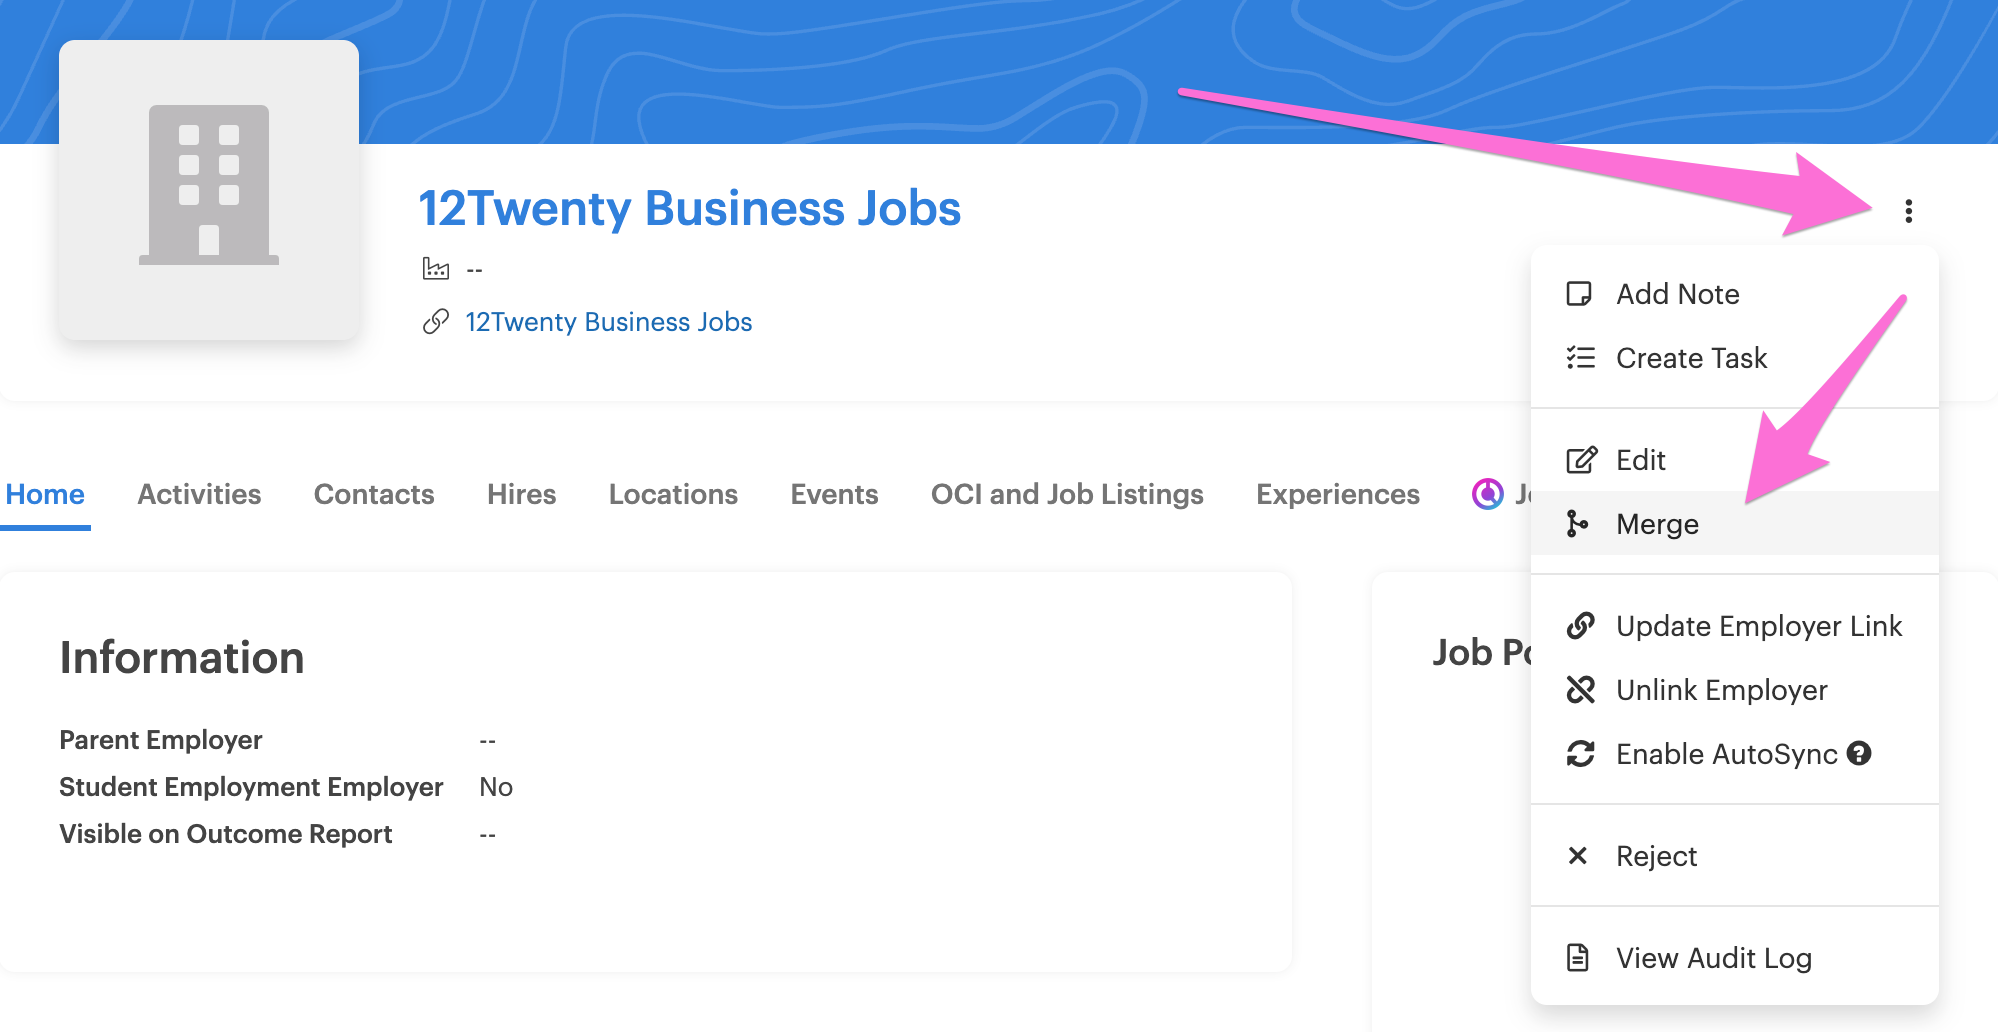The width and height of the screenshot is (1998, 1032).
Task: Open the Experiences tab
Action: tap(1338, 494)
